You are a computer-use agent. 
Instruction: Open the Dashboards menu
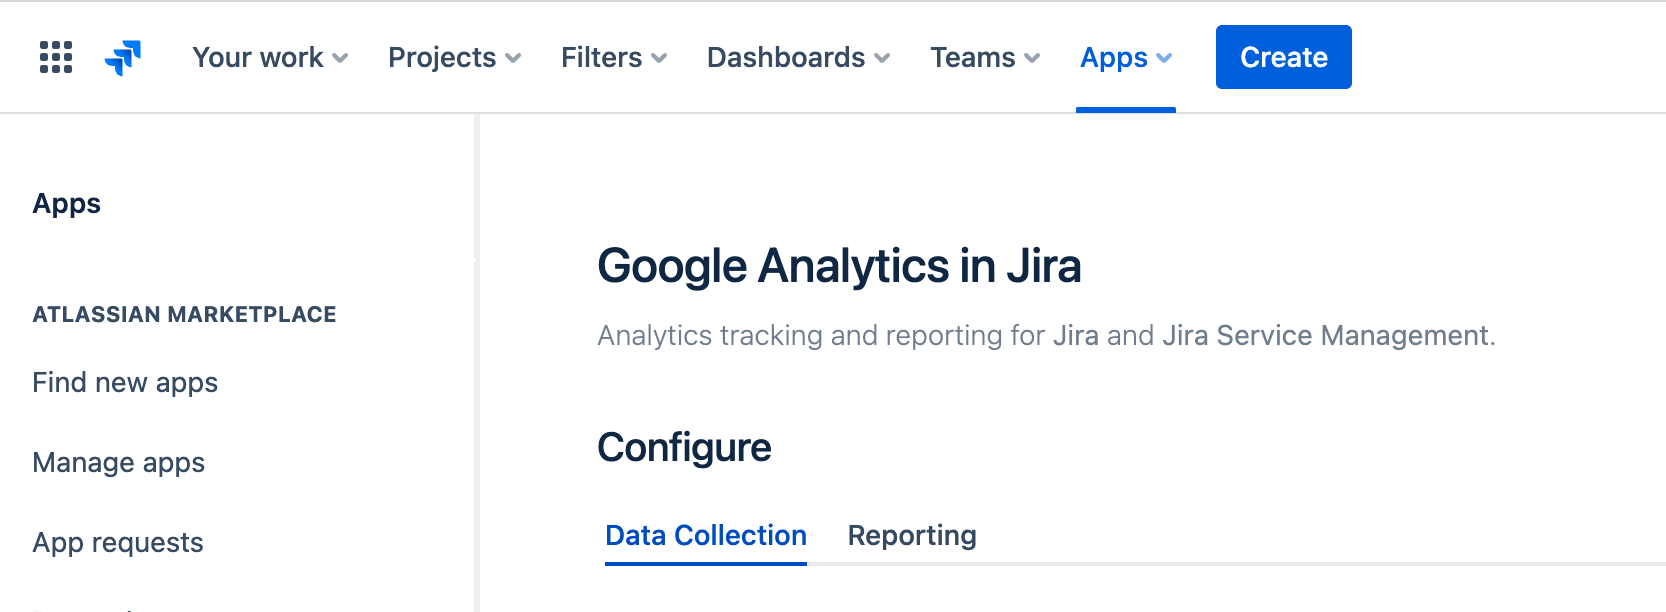coord(798,57)
